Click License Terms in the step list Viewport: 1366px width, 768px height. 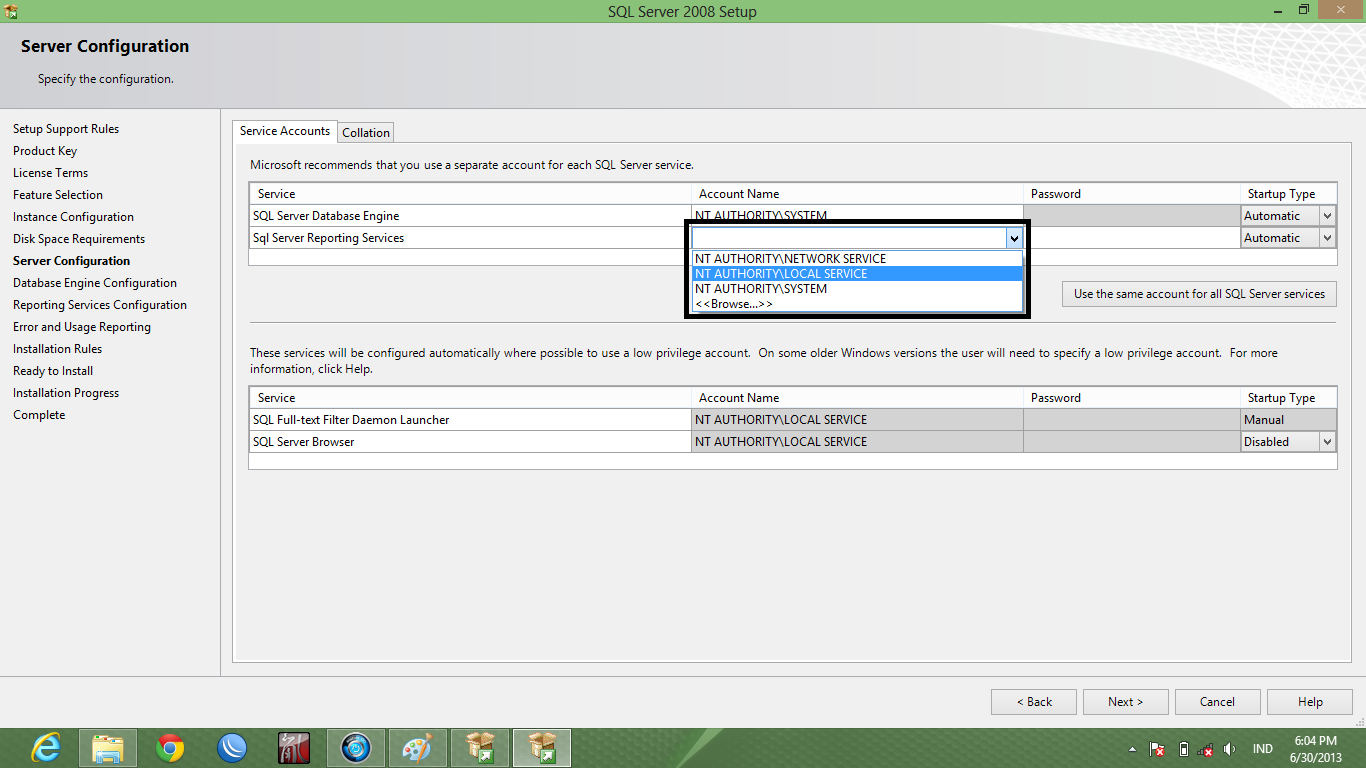click(x=50, y=173)
